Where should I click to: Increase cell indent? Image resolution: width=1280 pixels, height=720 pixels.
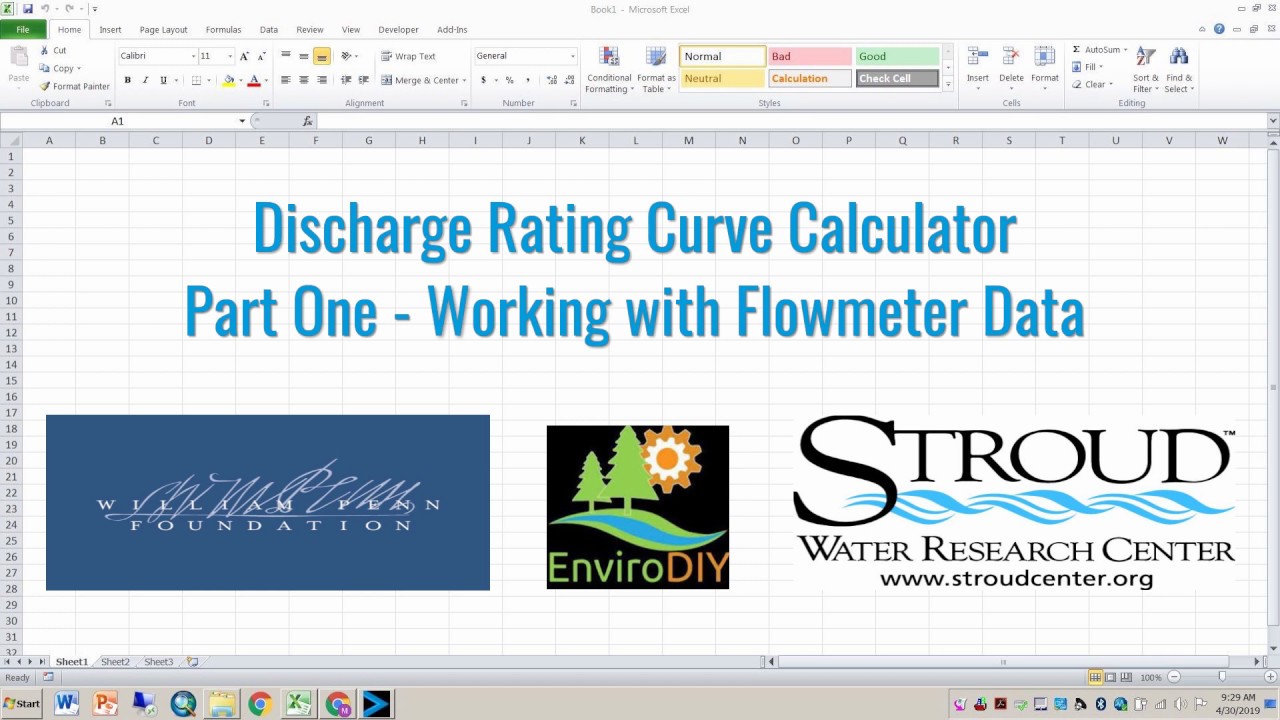(x=363, y=80)
